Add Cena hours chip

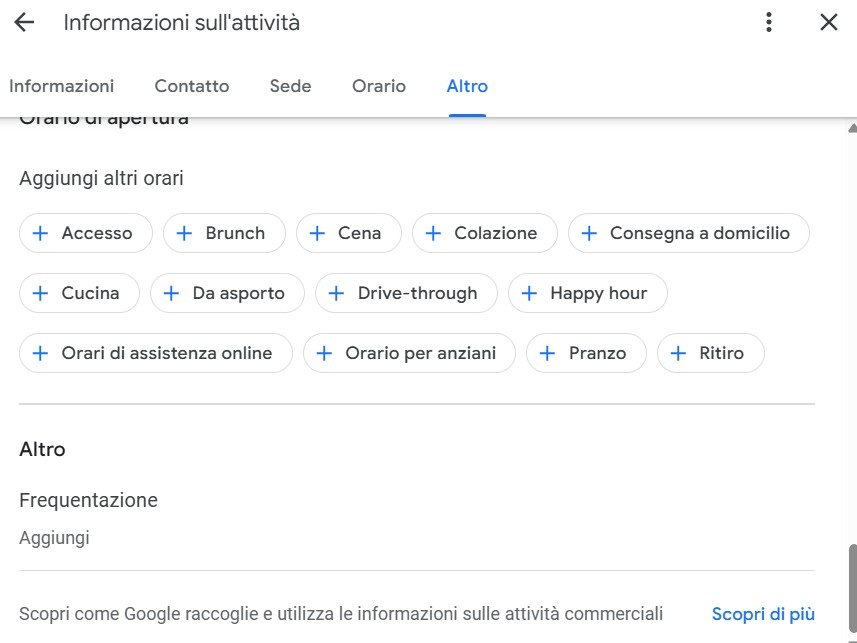pyautogui.click(x=348, y=233)
